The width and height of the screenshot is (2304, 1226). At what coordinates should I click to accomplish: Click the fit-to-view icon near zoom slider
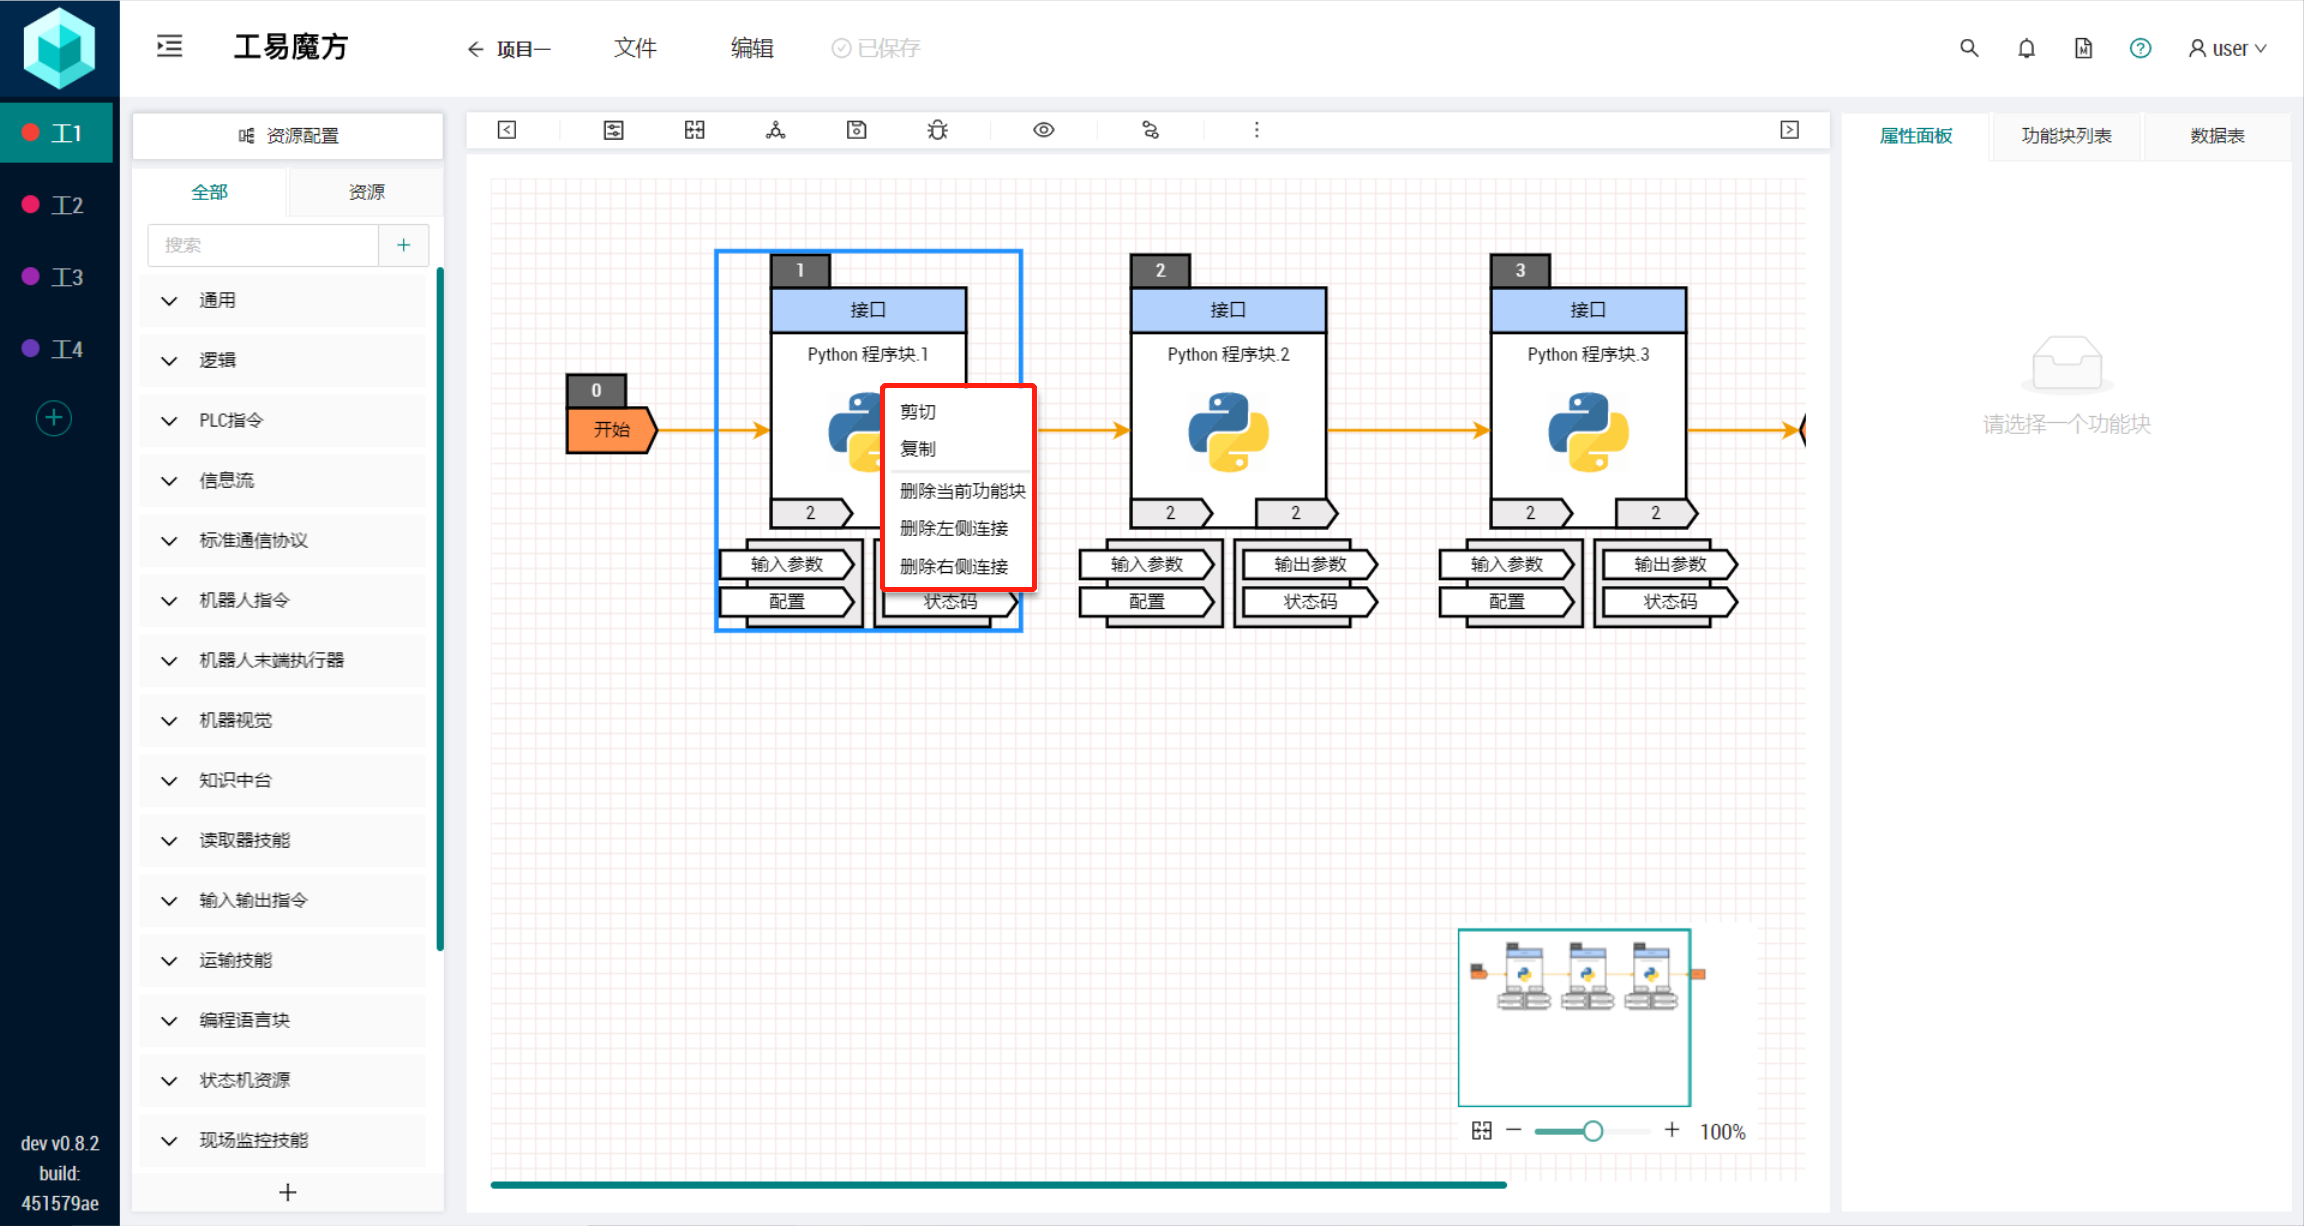pos(1482,1131)
